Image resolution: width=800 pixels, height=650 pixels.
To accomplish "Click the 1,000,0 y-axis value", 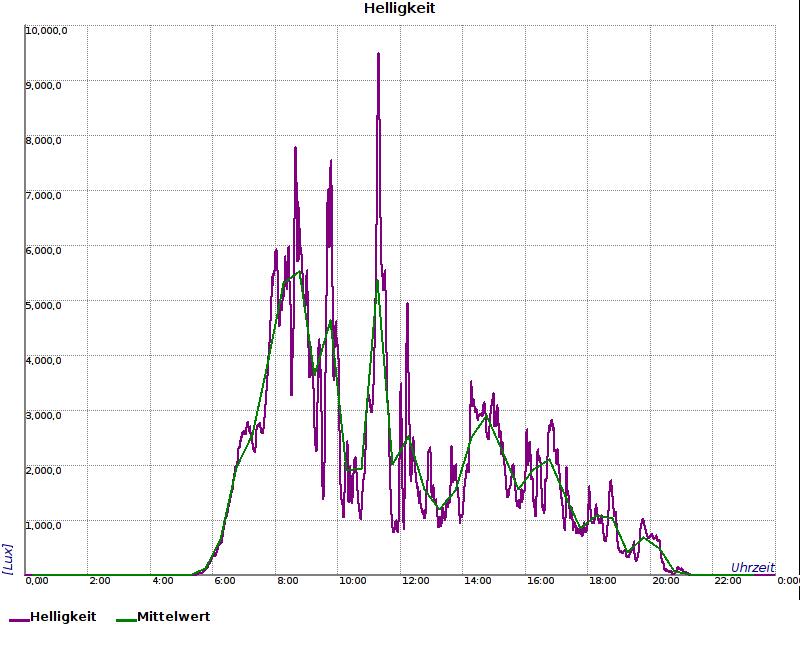I will 43,526.
